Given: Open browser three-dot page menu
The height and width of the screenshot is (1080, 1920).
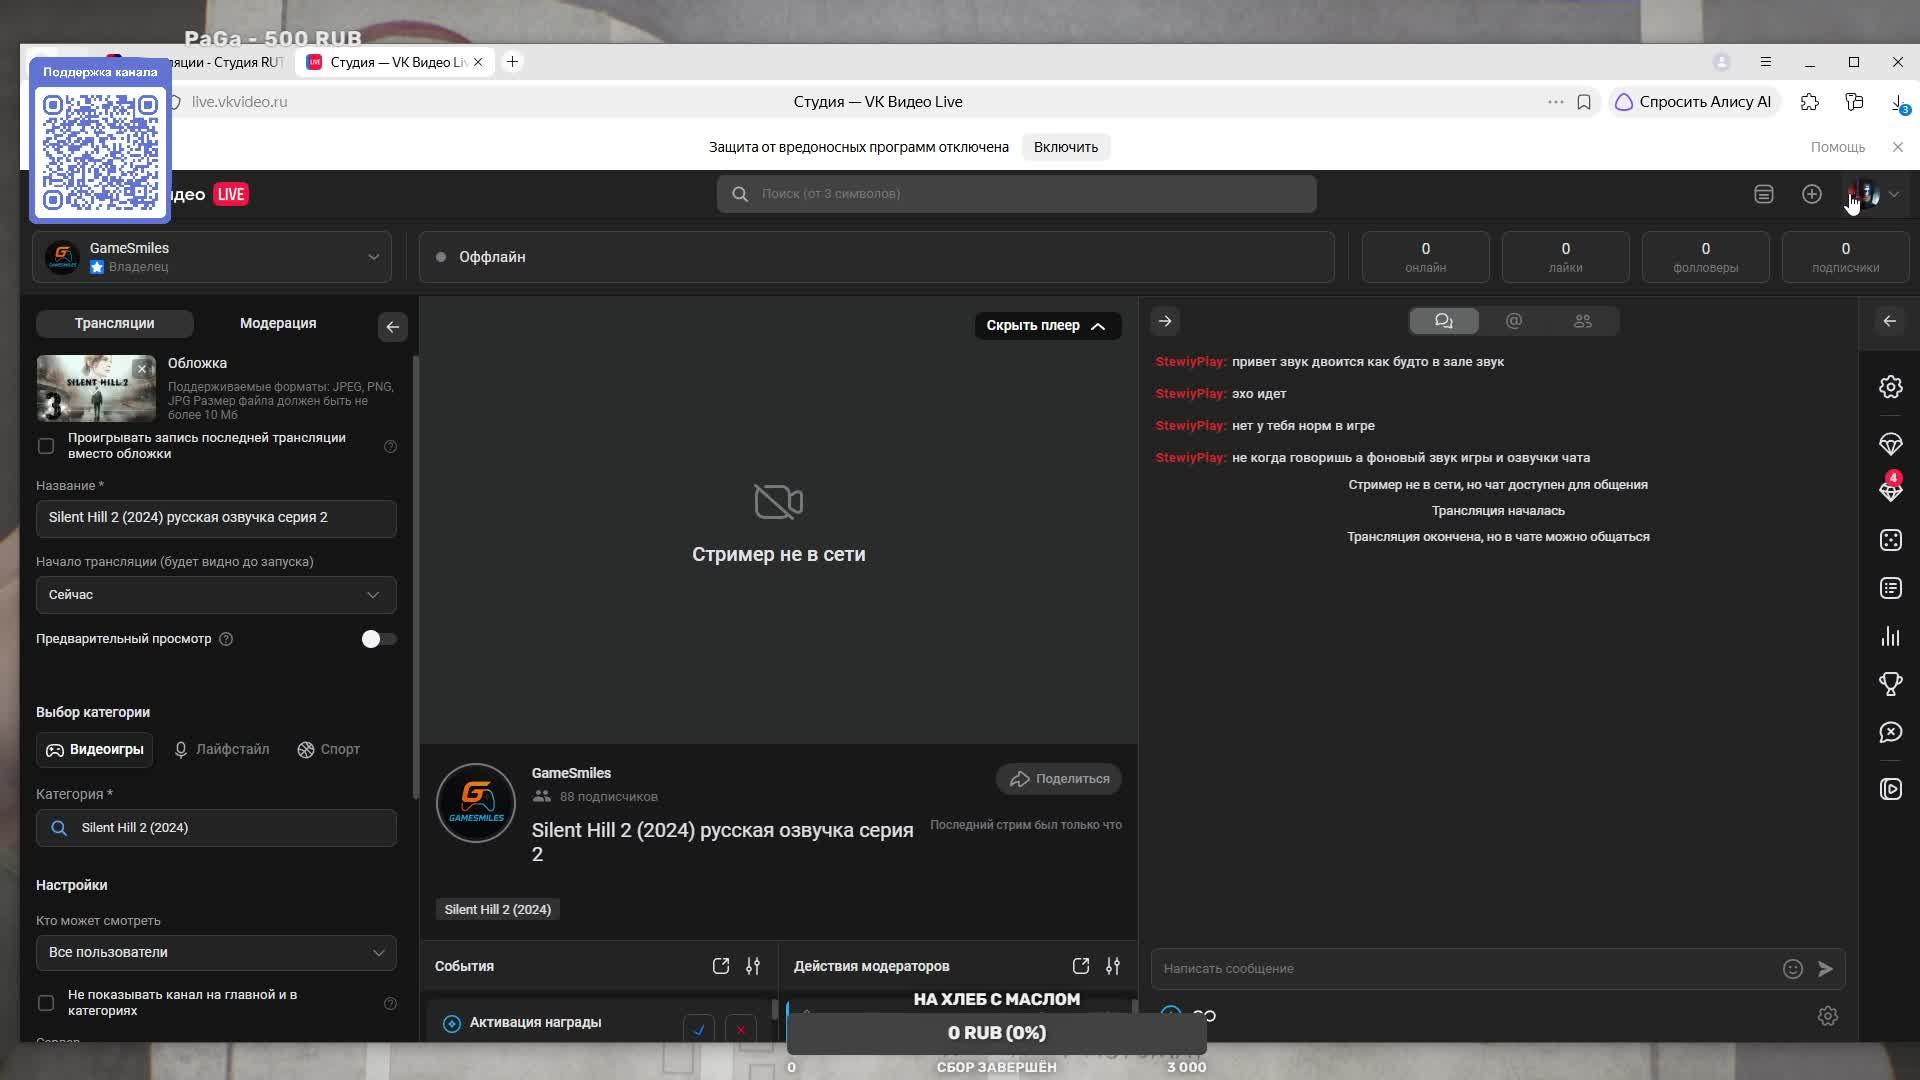Looking at the screenshot, I should point(1555,102).
